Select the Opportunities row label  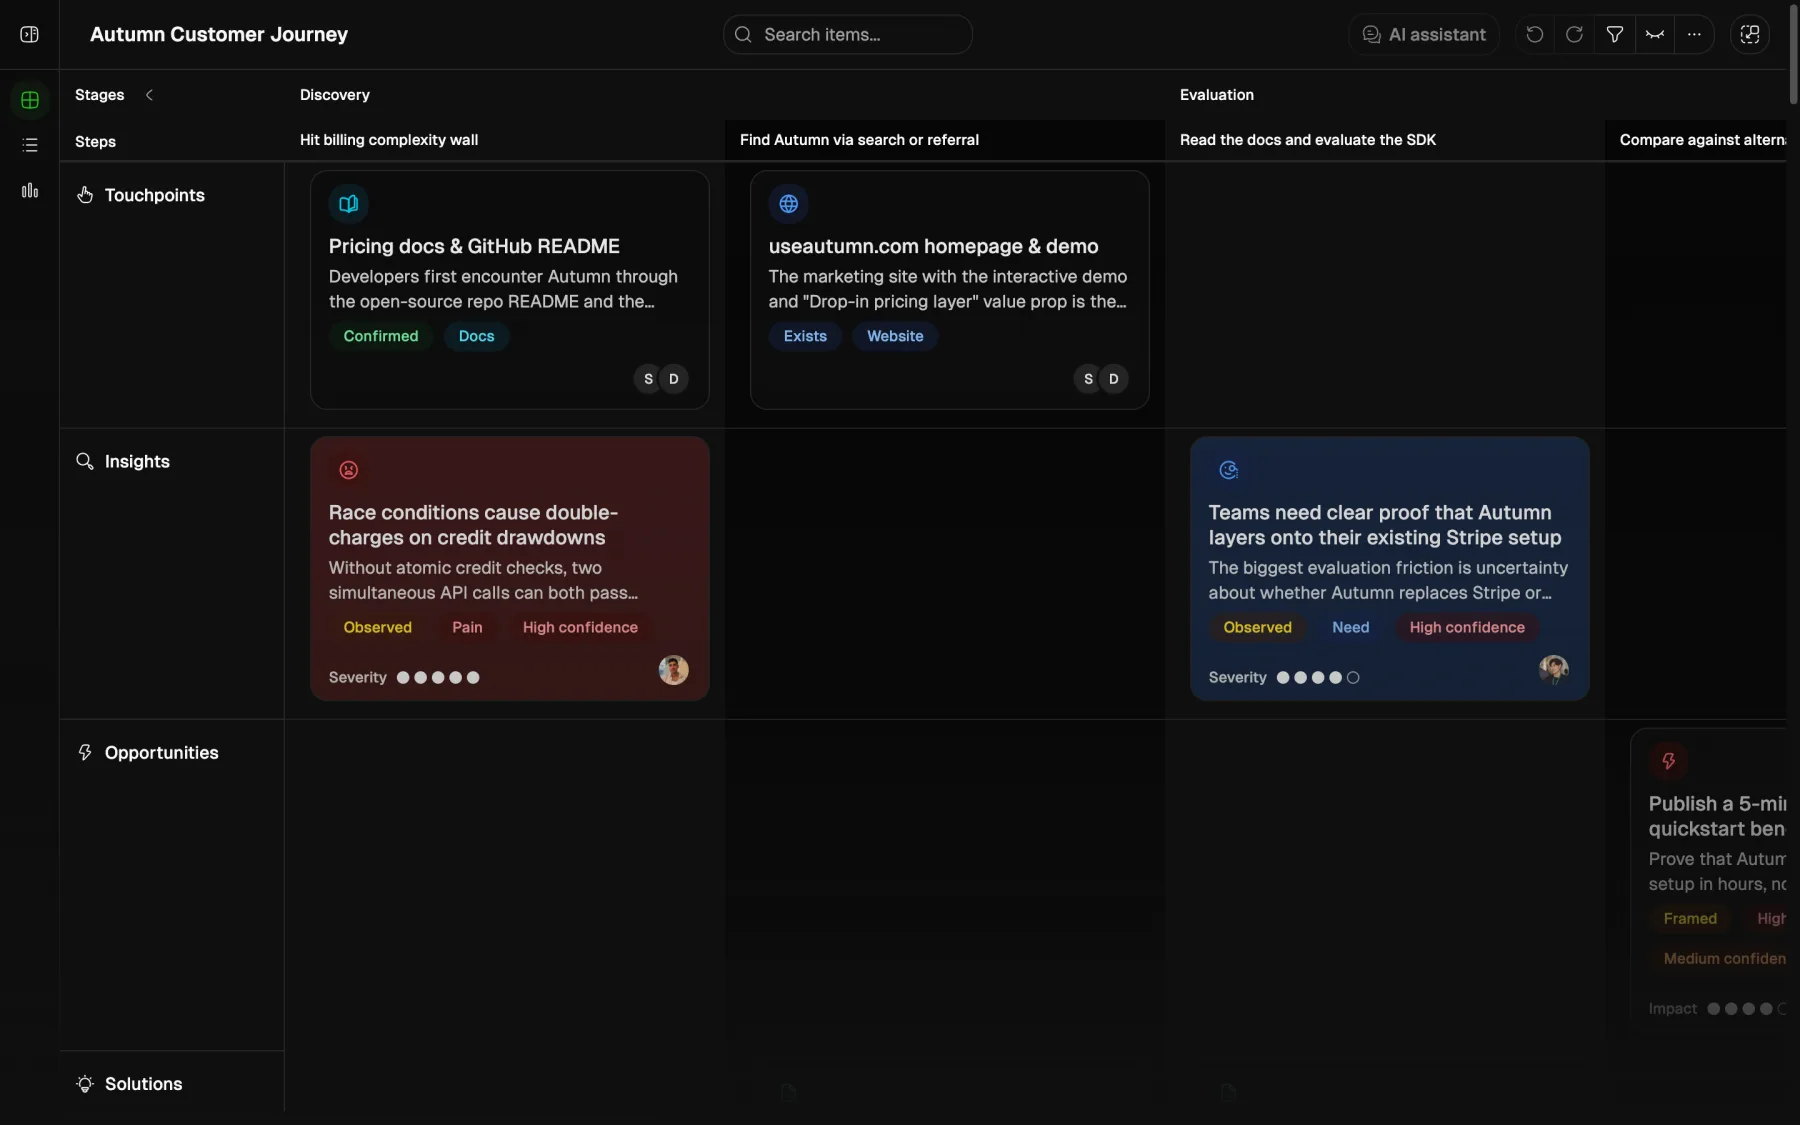tap(161, 752)
